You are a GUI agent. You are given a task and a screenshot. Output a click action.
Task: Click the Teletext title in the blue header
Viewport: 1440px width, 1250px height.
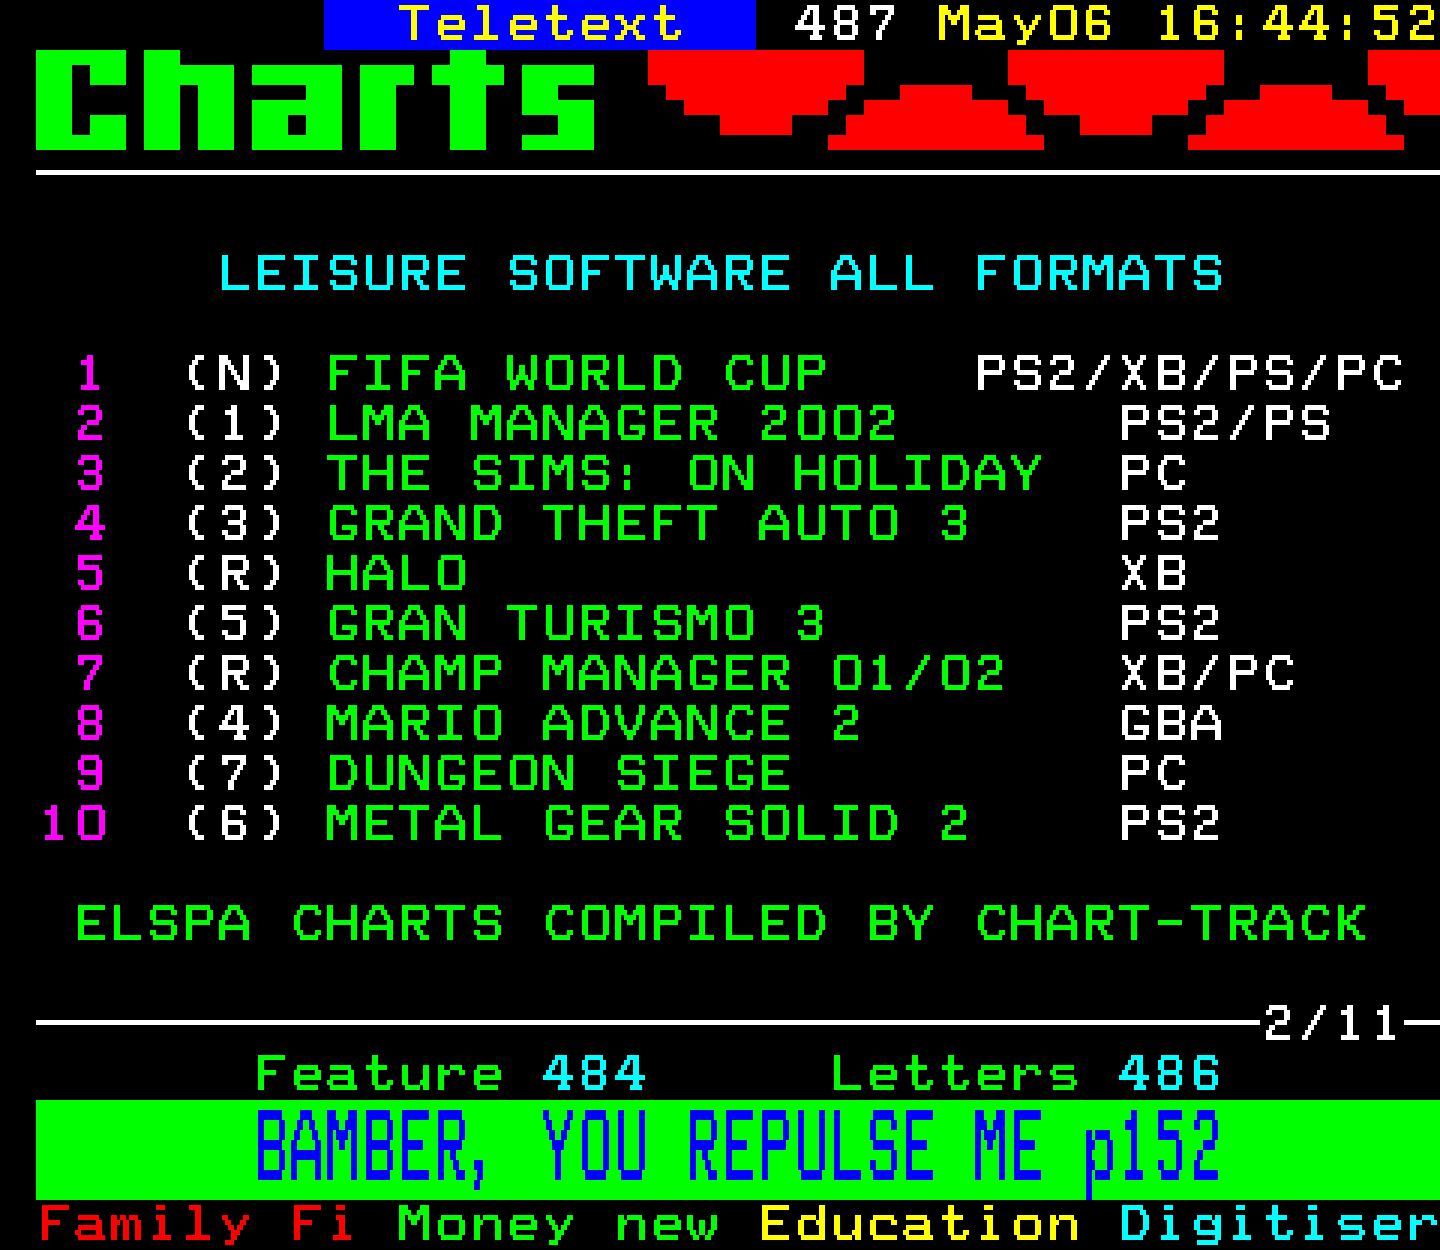(540, 24)
